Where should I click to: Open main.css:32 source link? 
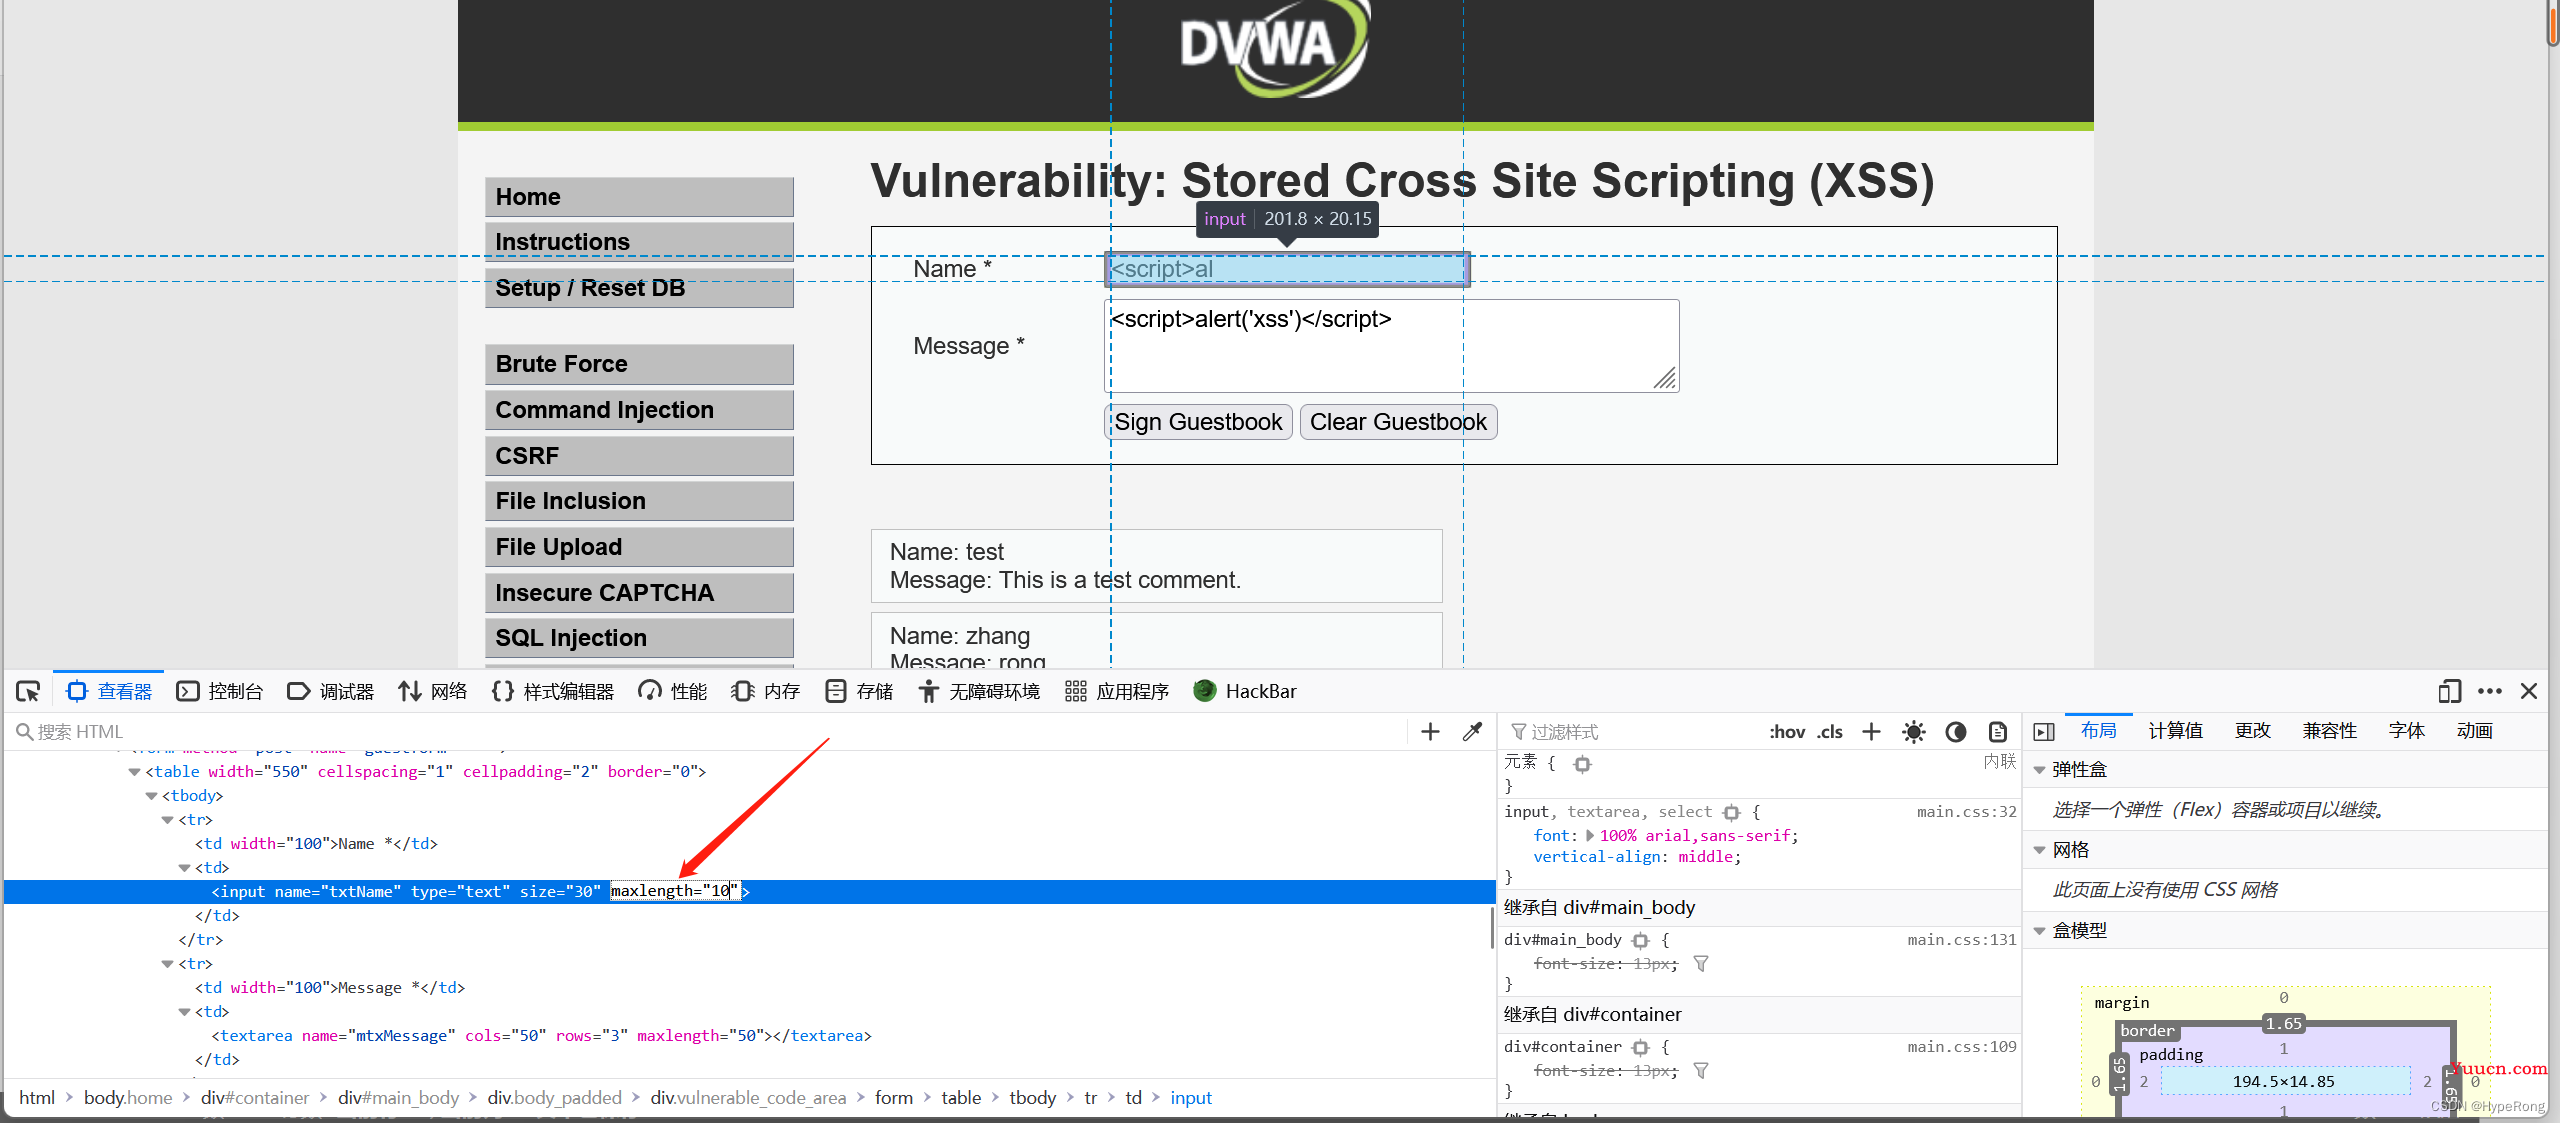point(1966,812)
